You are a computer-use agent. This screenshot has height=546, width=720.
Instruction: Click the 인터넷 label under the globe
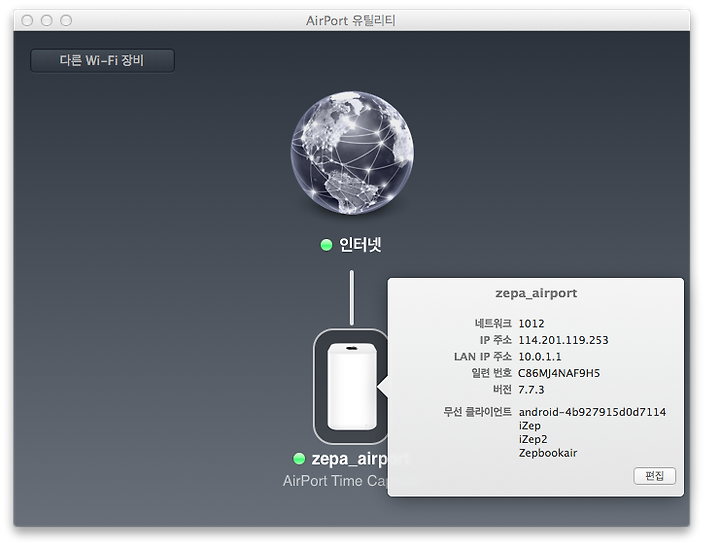pos(360,245)
